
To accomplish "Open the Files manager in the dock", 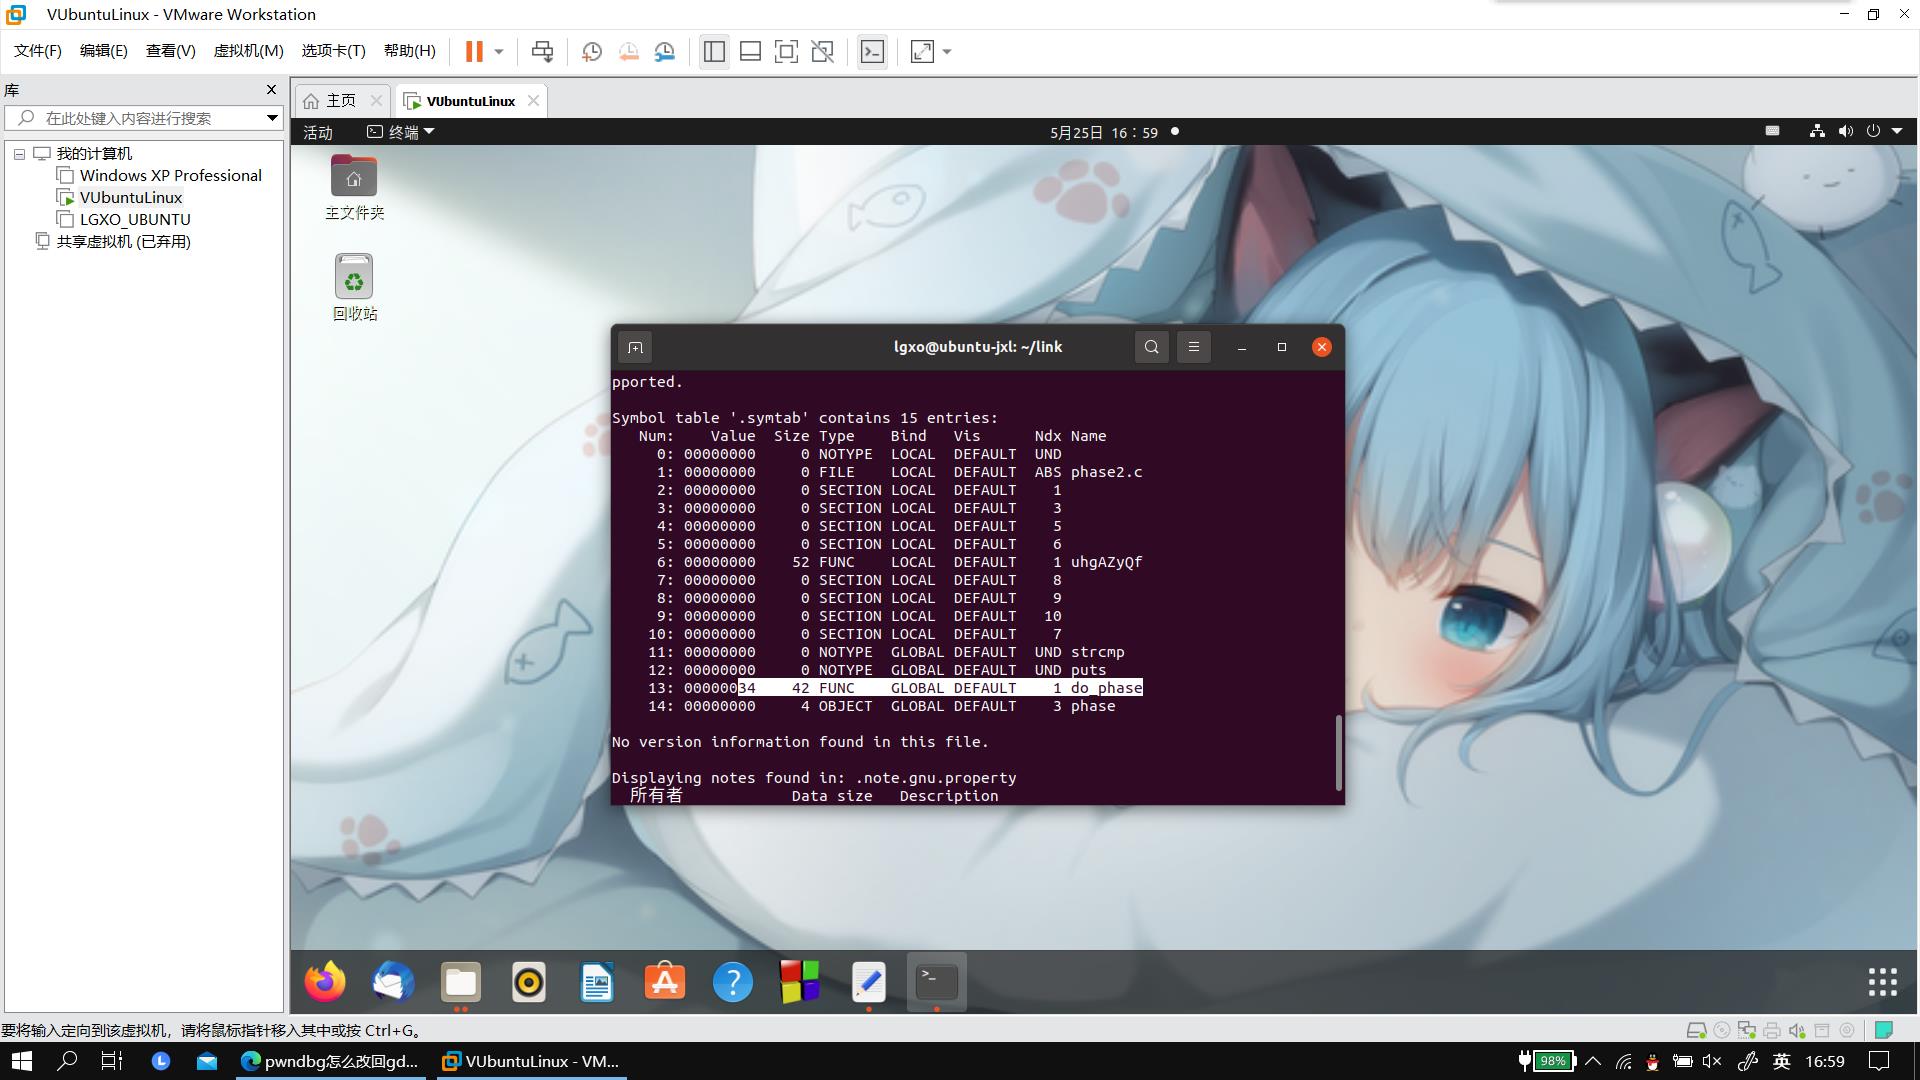I will (x=461, y=982).
